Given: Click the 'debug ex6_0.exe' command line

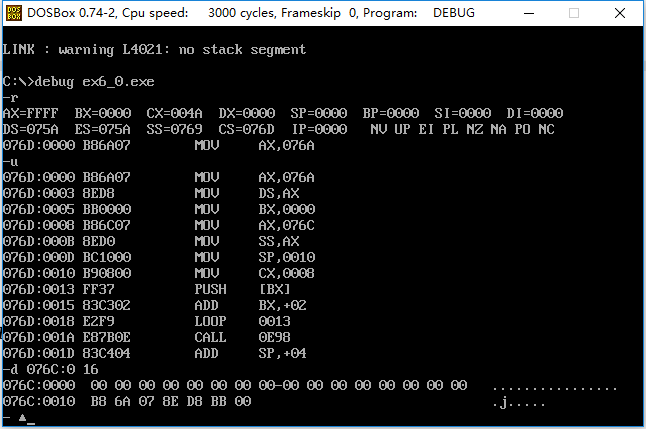Looking at the screenshot, I should tap(78, 82).
